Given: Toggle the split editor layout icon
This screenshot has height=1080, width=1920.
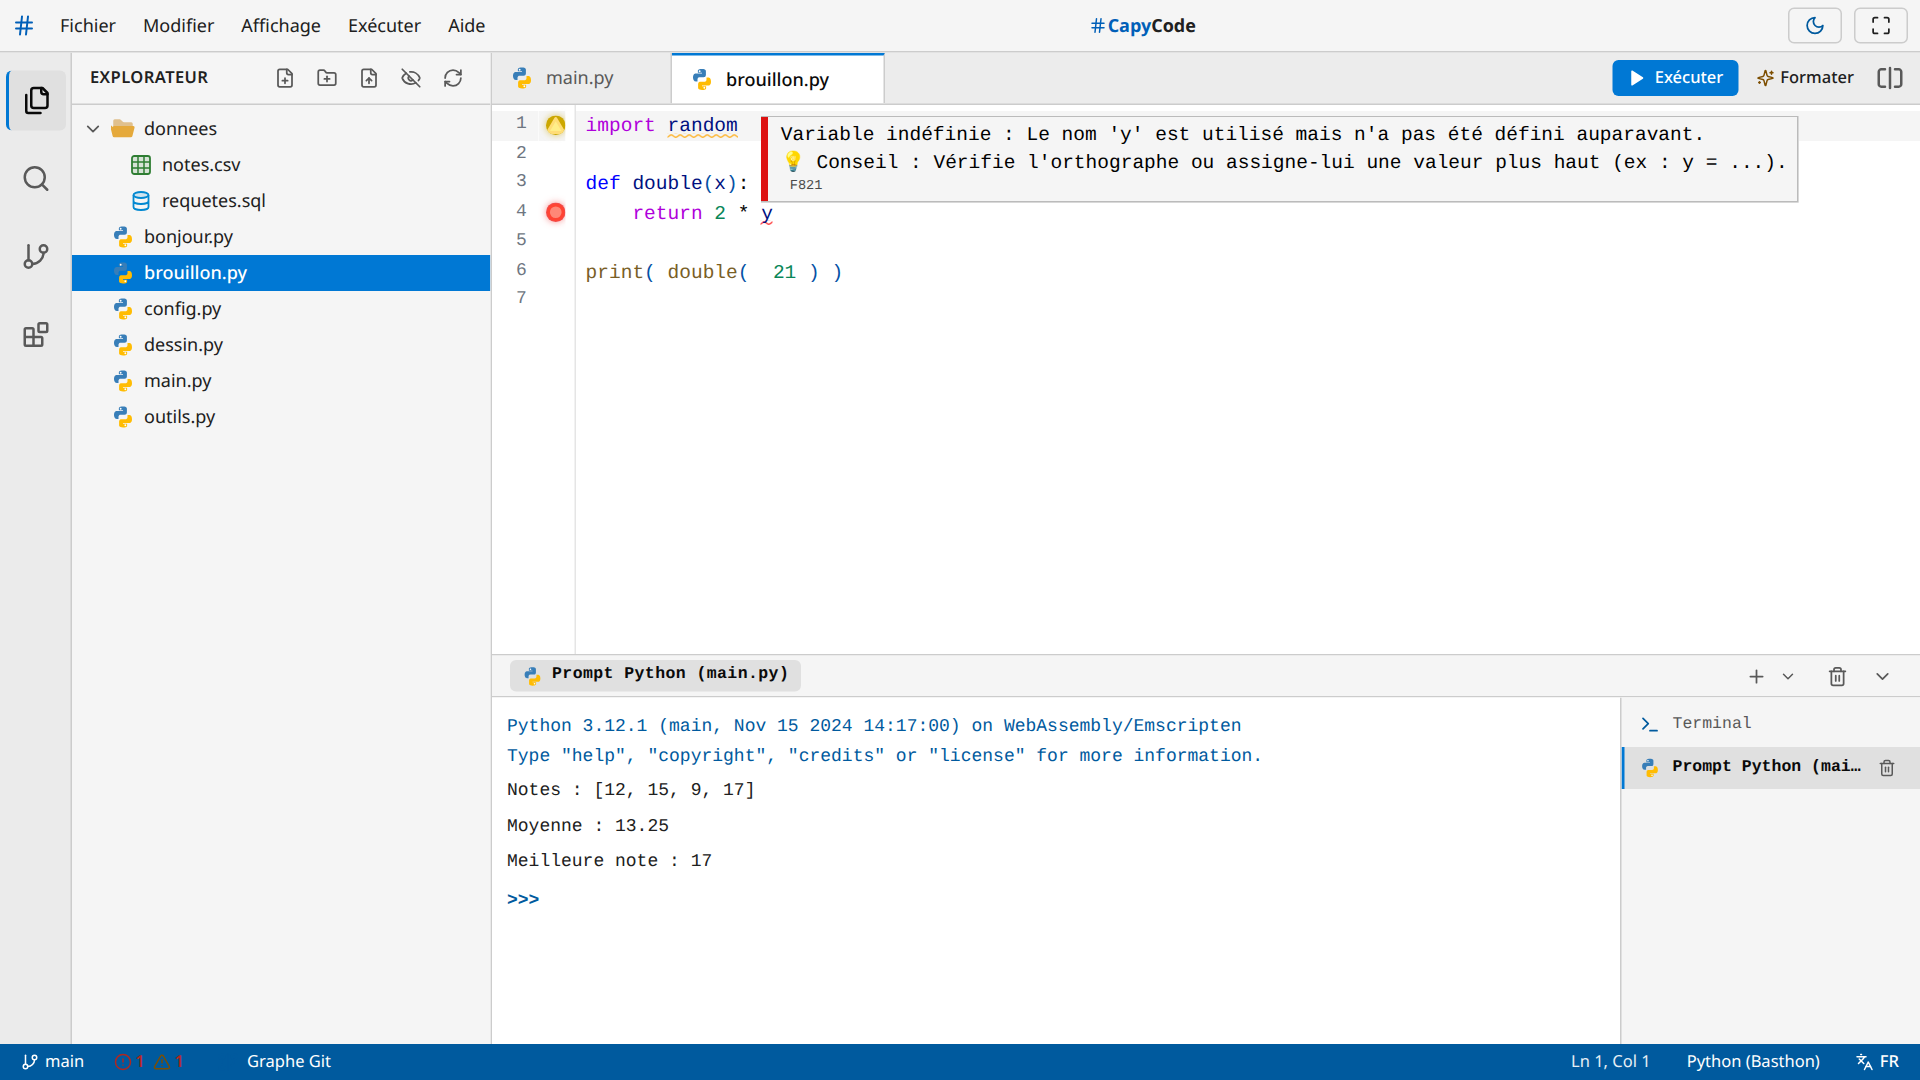Looking at the screenshot, I should pyautogui.click(x=1890, y=78).
